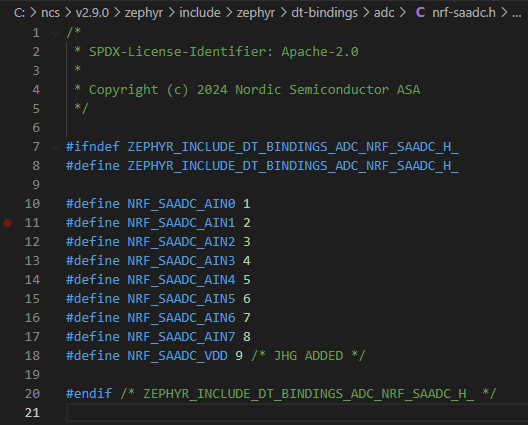Collapse the comment block on line 1
The image size is (528, 425).
(55, 33)
